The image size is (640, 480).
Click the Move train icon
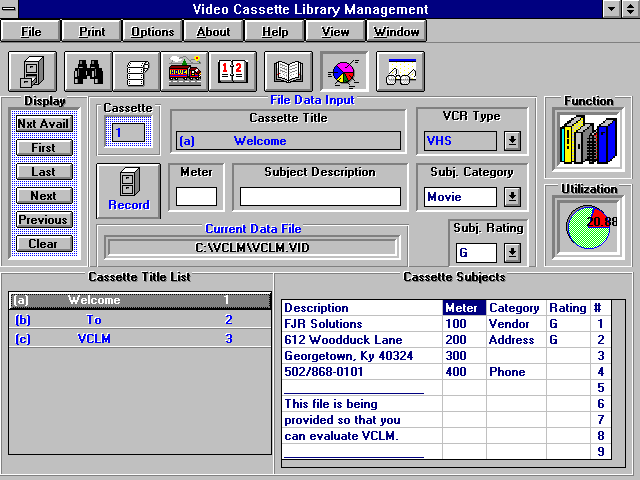pyautogui.click(x=184, y=71)
